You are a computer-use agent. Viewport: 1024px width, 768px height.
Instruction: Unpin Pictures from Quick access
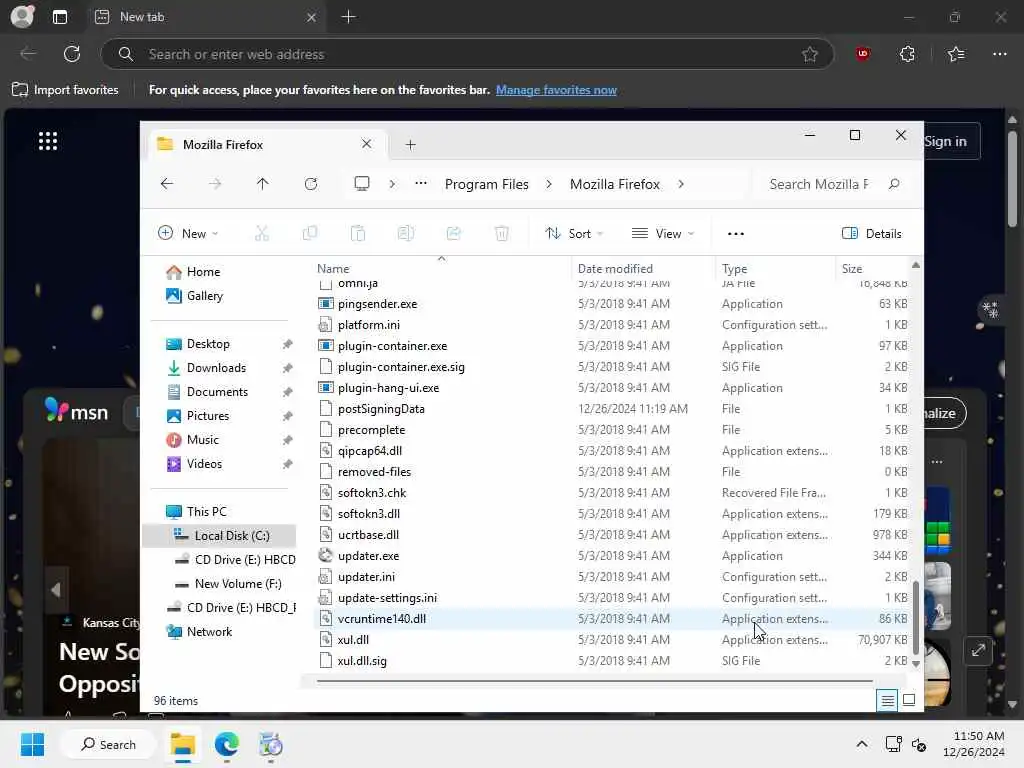[x=287, y=416]
